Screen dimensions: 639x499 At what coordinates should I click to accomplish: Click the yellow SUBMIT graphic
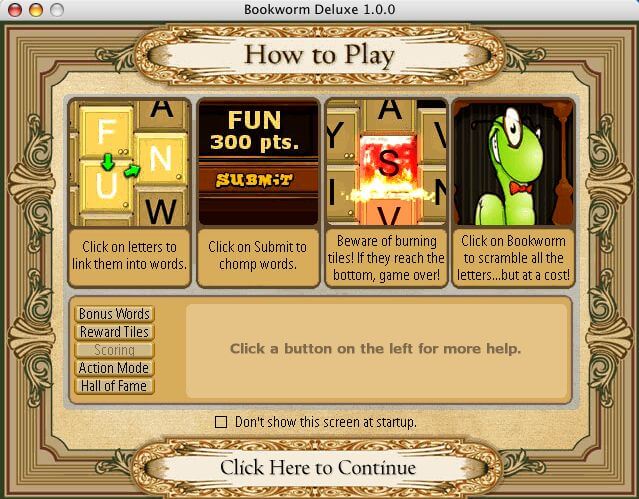[x=254, y=180]
